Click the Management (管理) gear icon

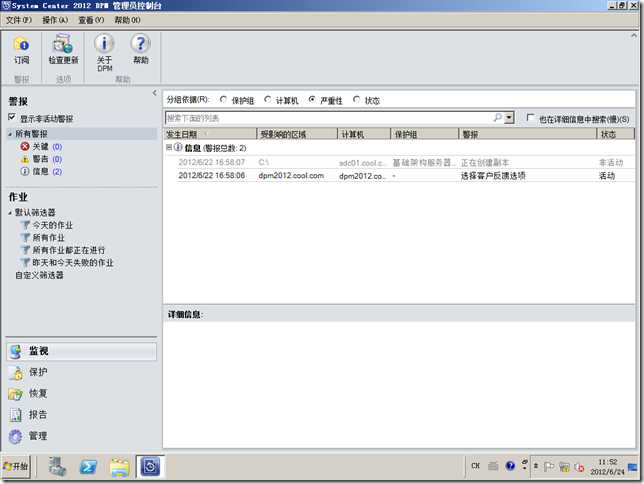pos(16,436)
